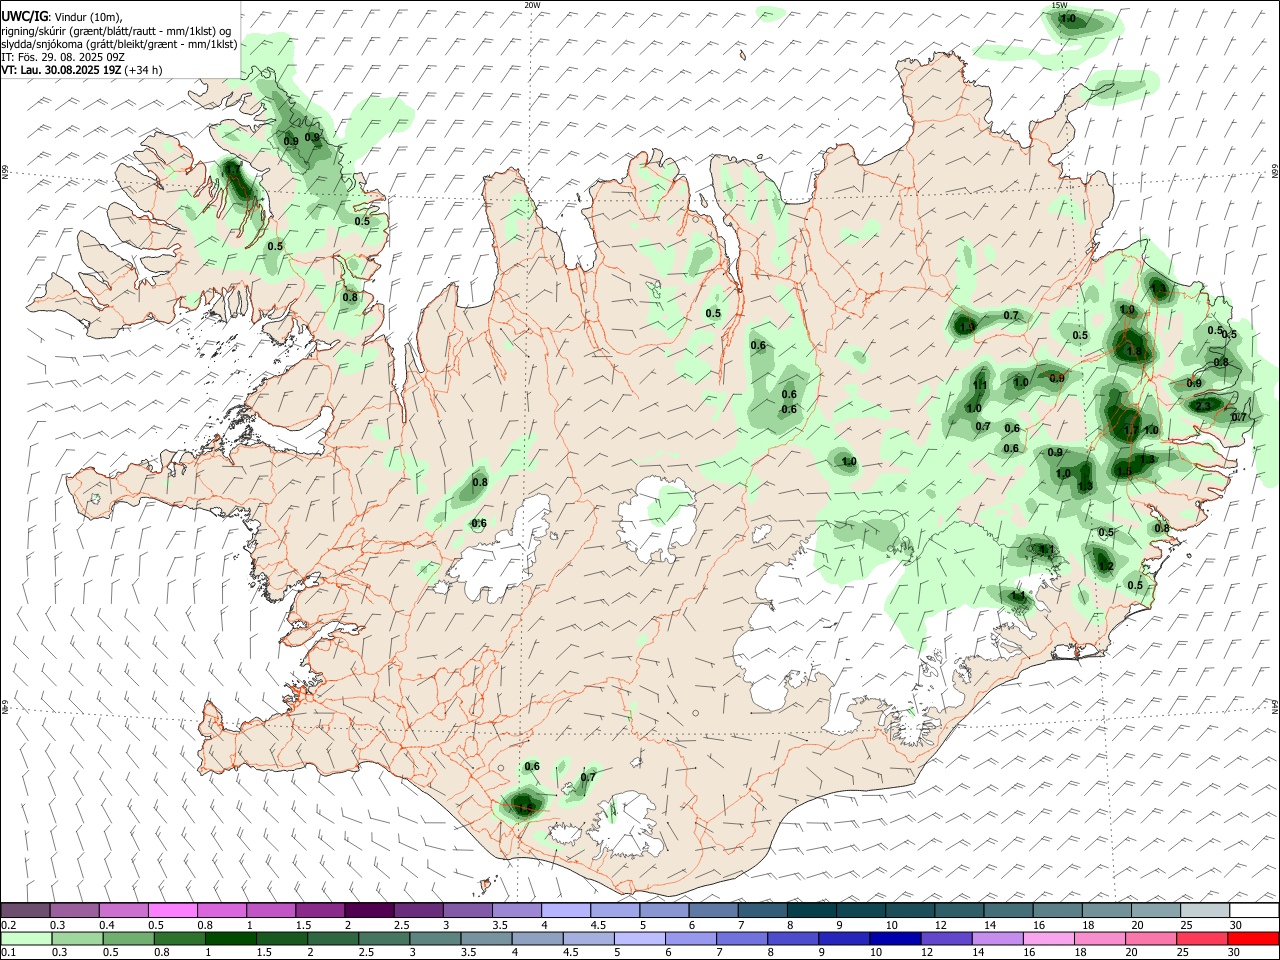Click the '0.1' label in the legend
This screenshot has width=1280, height=960.
[8, 953]
